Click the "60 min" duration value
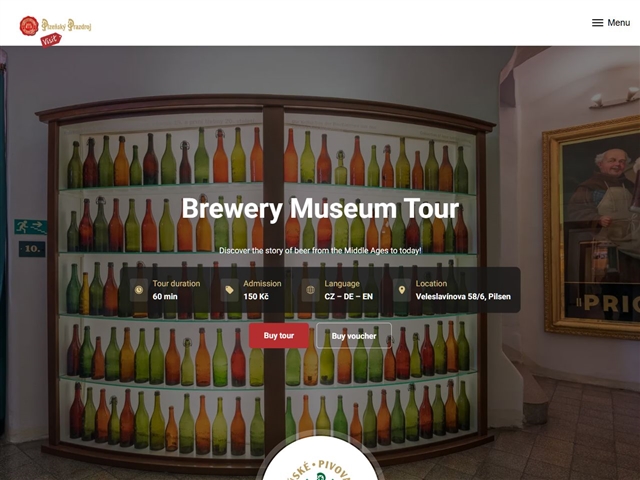Screen dimensions: 640x480 tap(165, 297)
